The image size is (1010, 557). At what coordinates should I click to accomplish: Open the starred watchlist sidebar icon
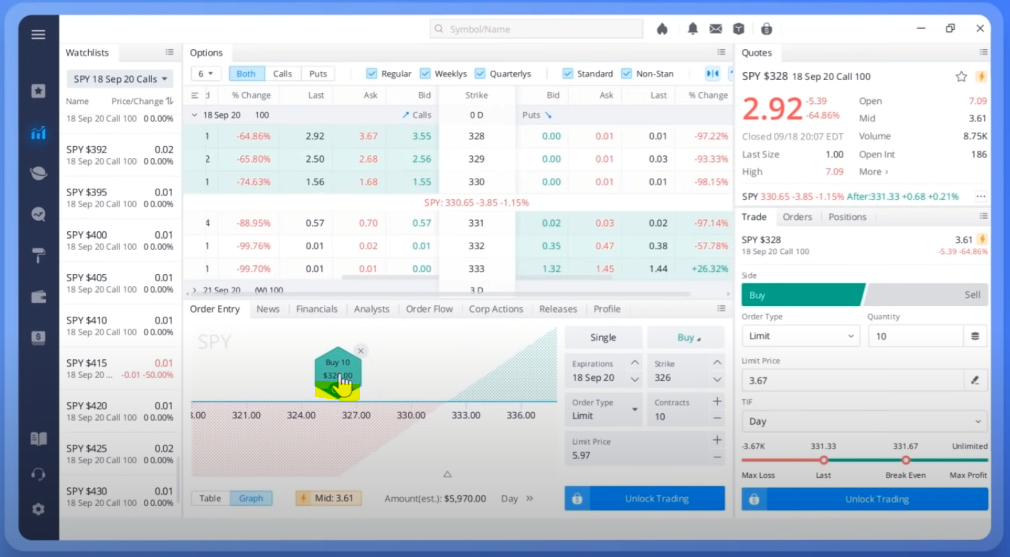click(38, 91)
